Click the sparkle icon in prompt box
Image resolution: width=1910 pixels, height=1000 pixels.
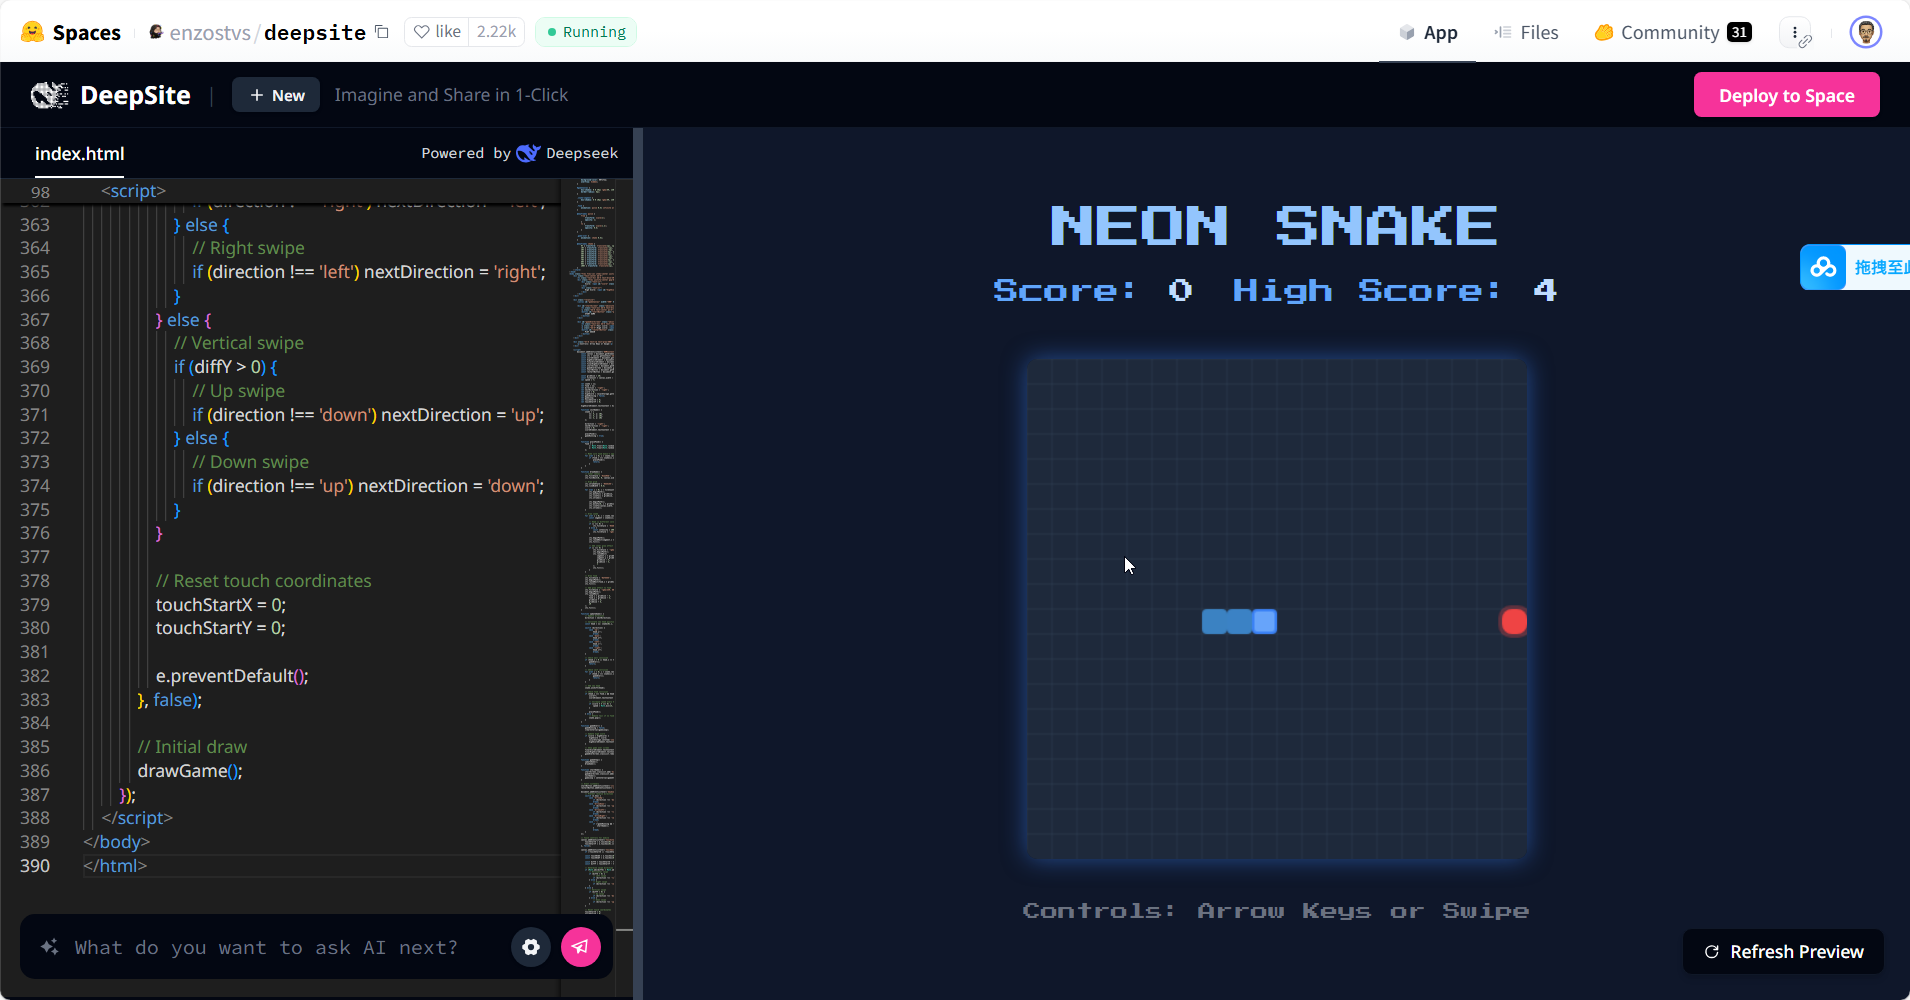(x=49, y=946)
